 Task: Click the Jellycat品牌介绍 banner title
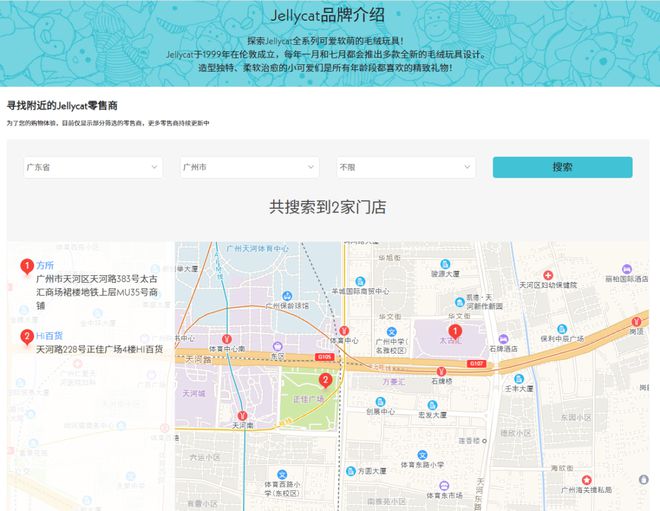pos(327,15)
